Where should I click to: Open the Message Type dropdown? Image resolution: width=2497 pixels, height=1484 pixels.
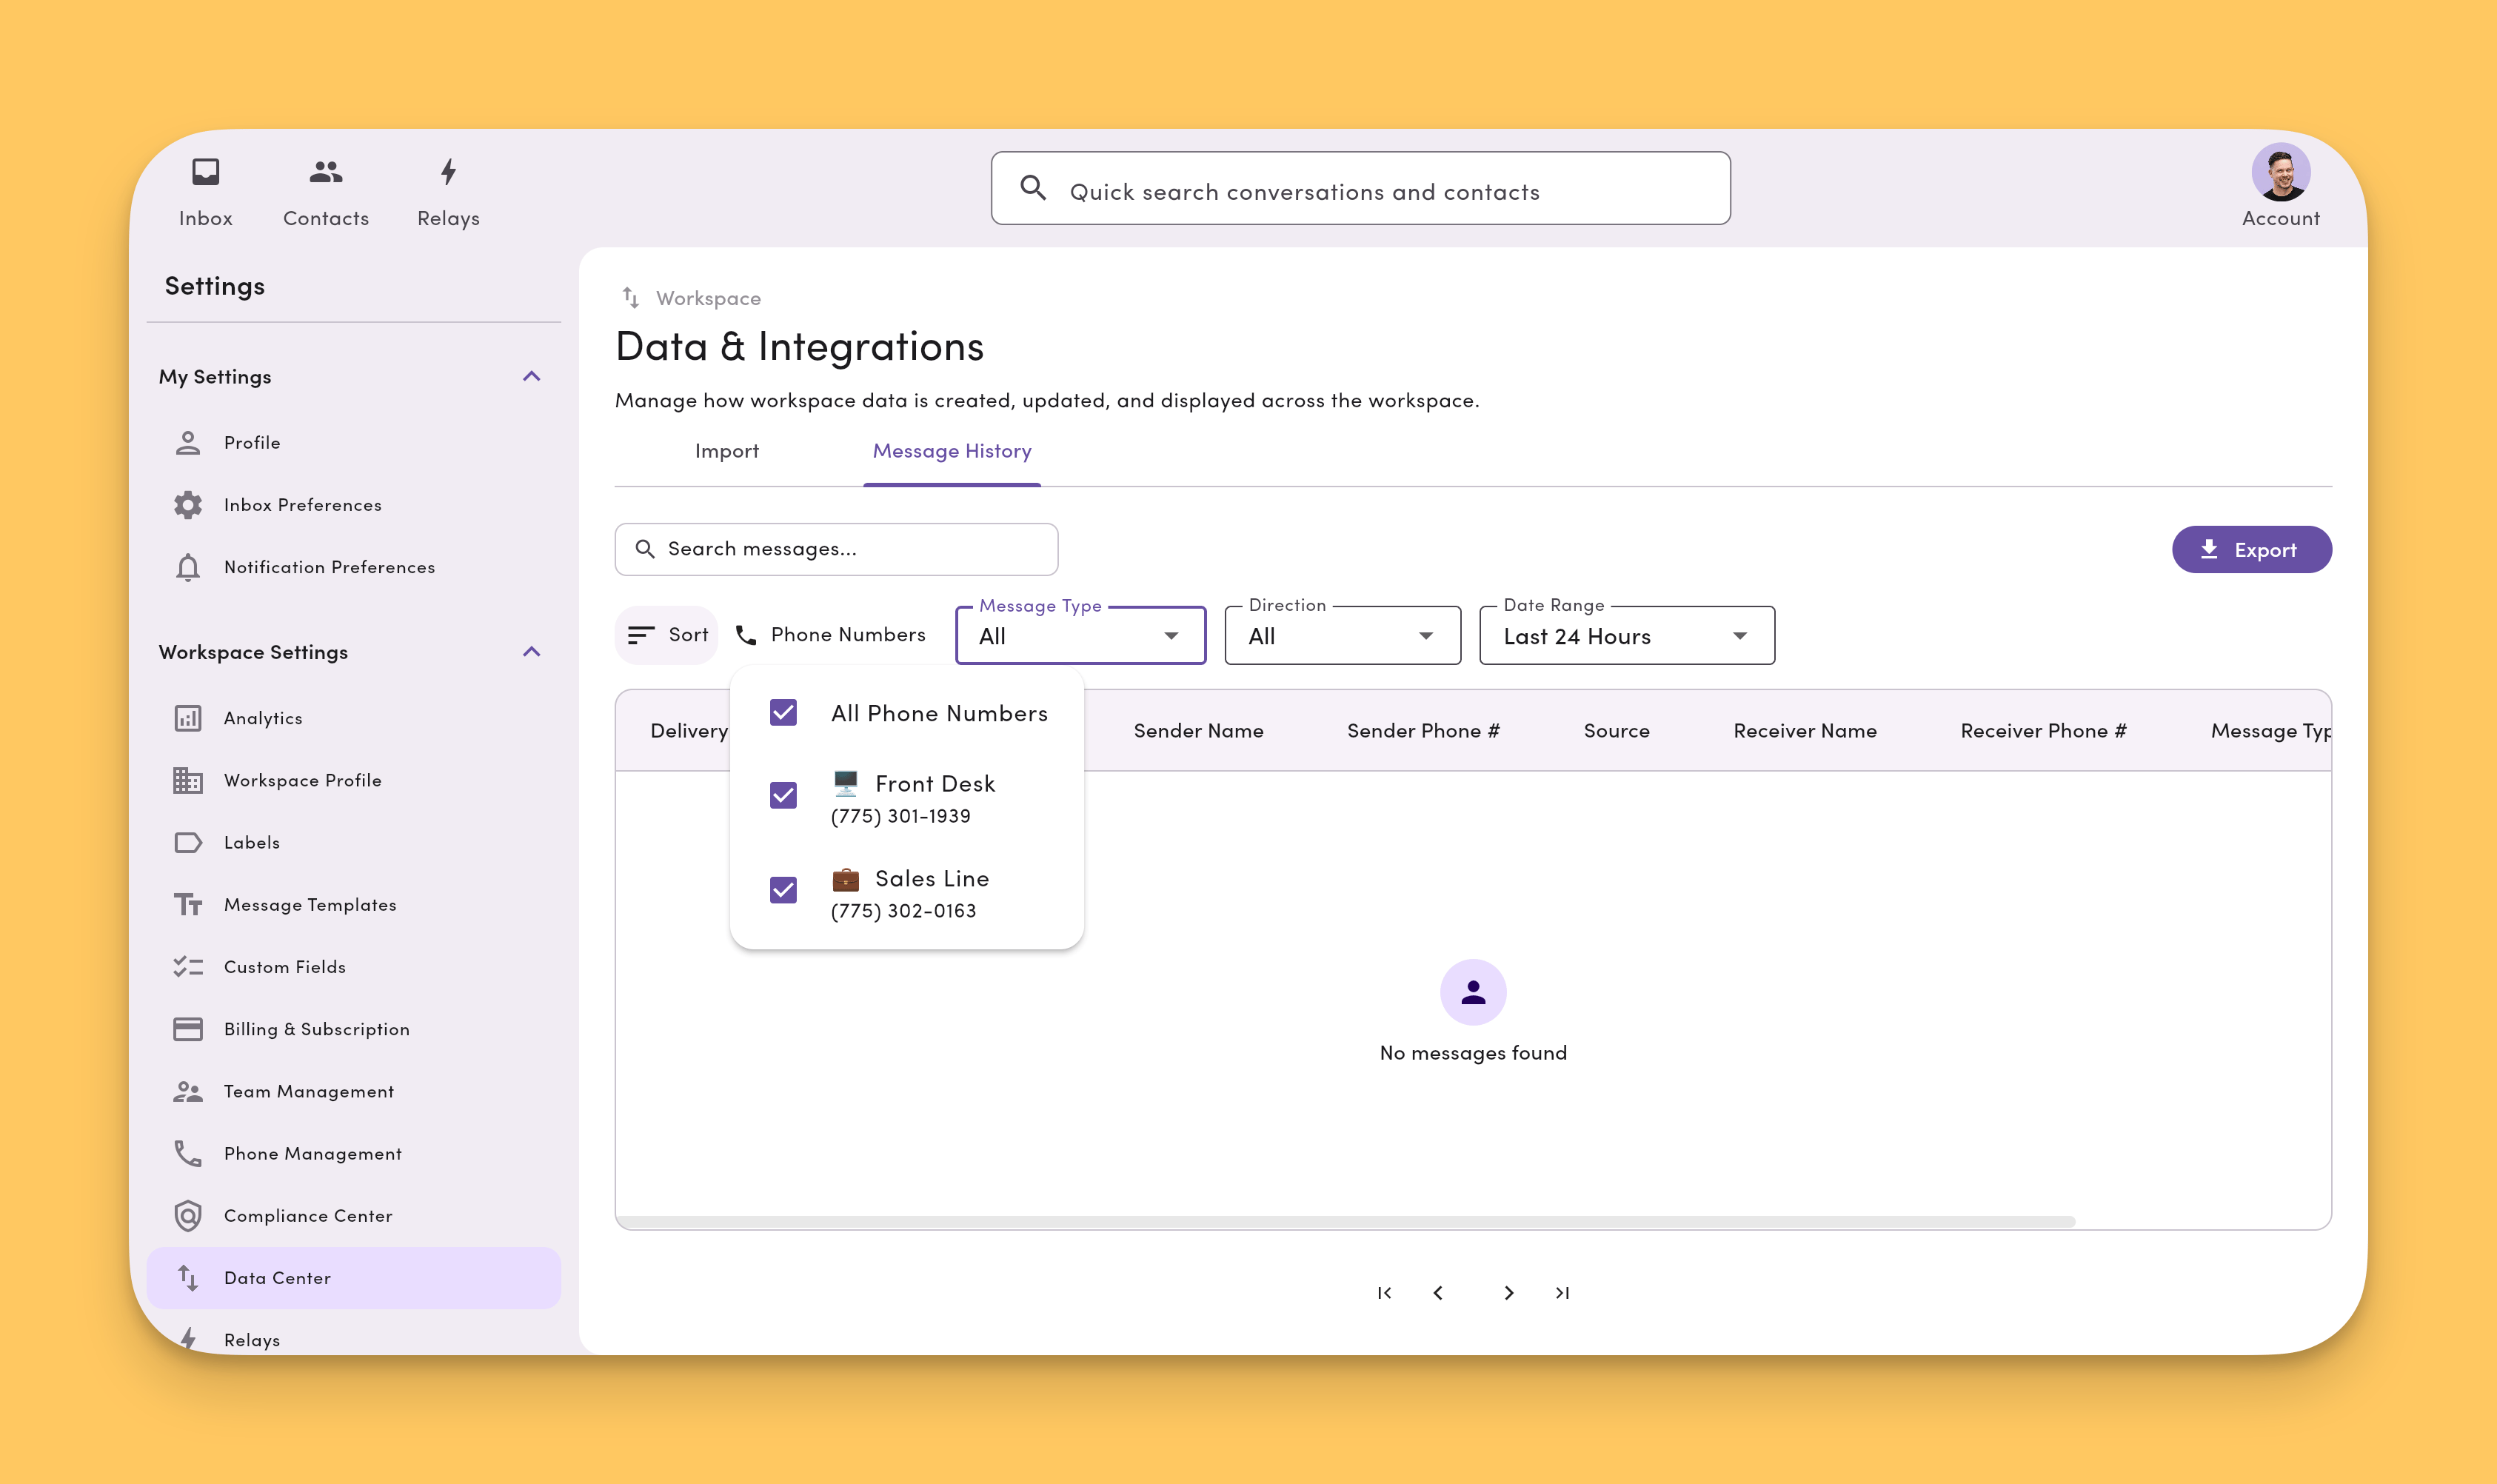click(1080, 636)
